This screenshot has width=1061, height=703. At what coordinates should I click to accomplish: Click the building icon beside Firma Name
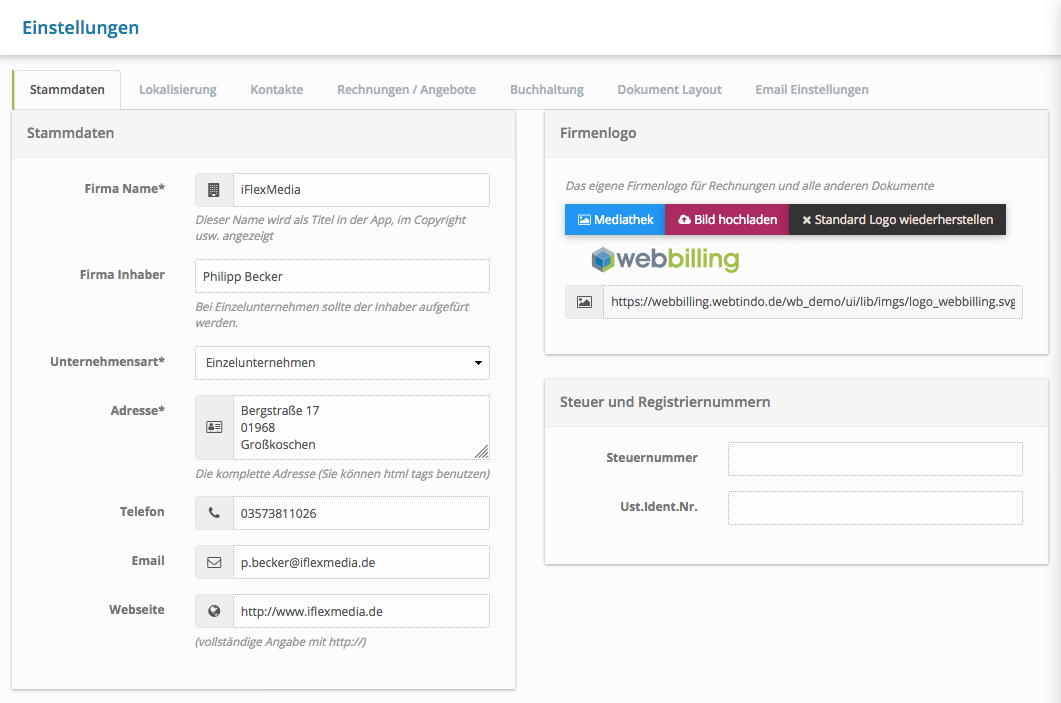214,190
